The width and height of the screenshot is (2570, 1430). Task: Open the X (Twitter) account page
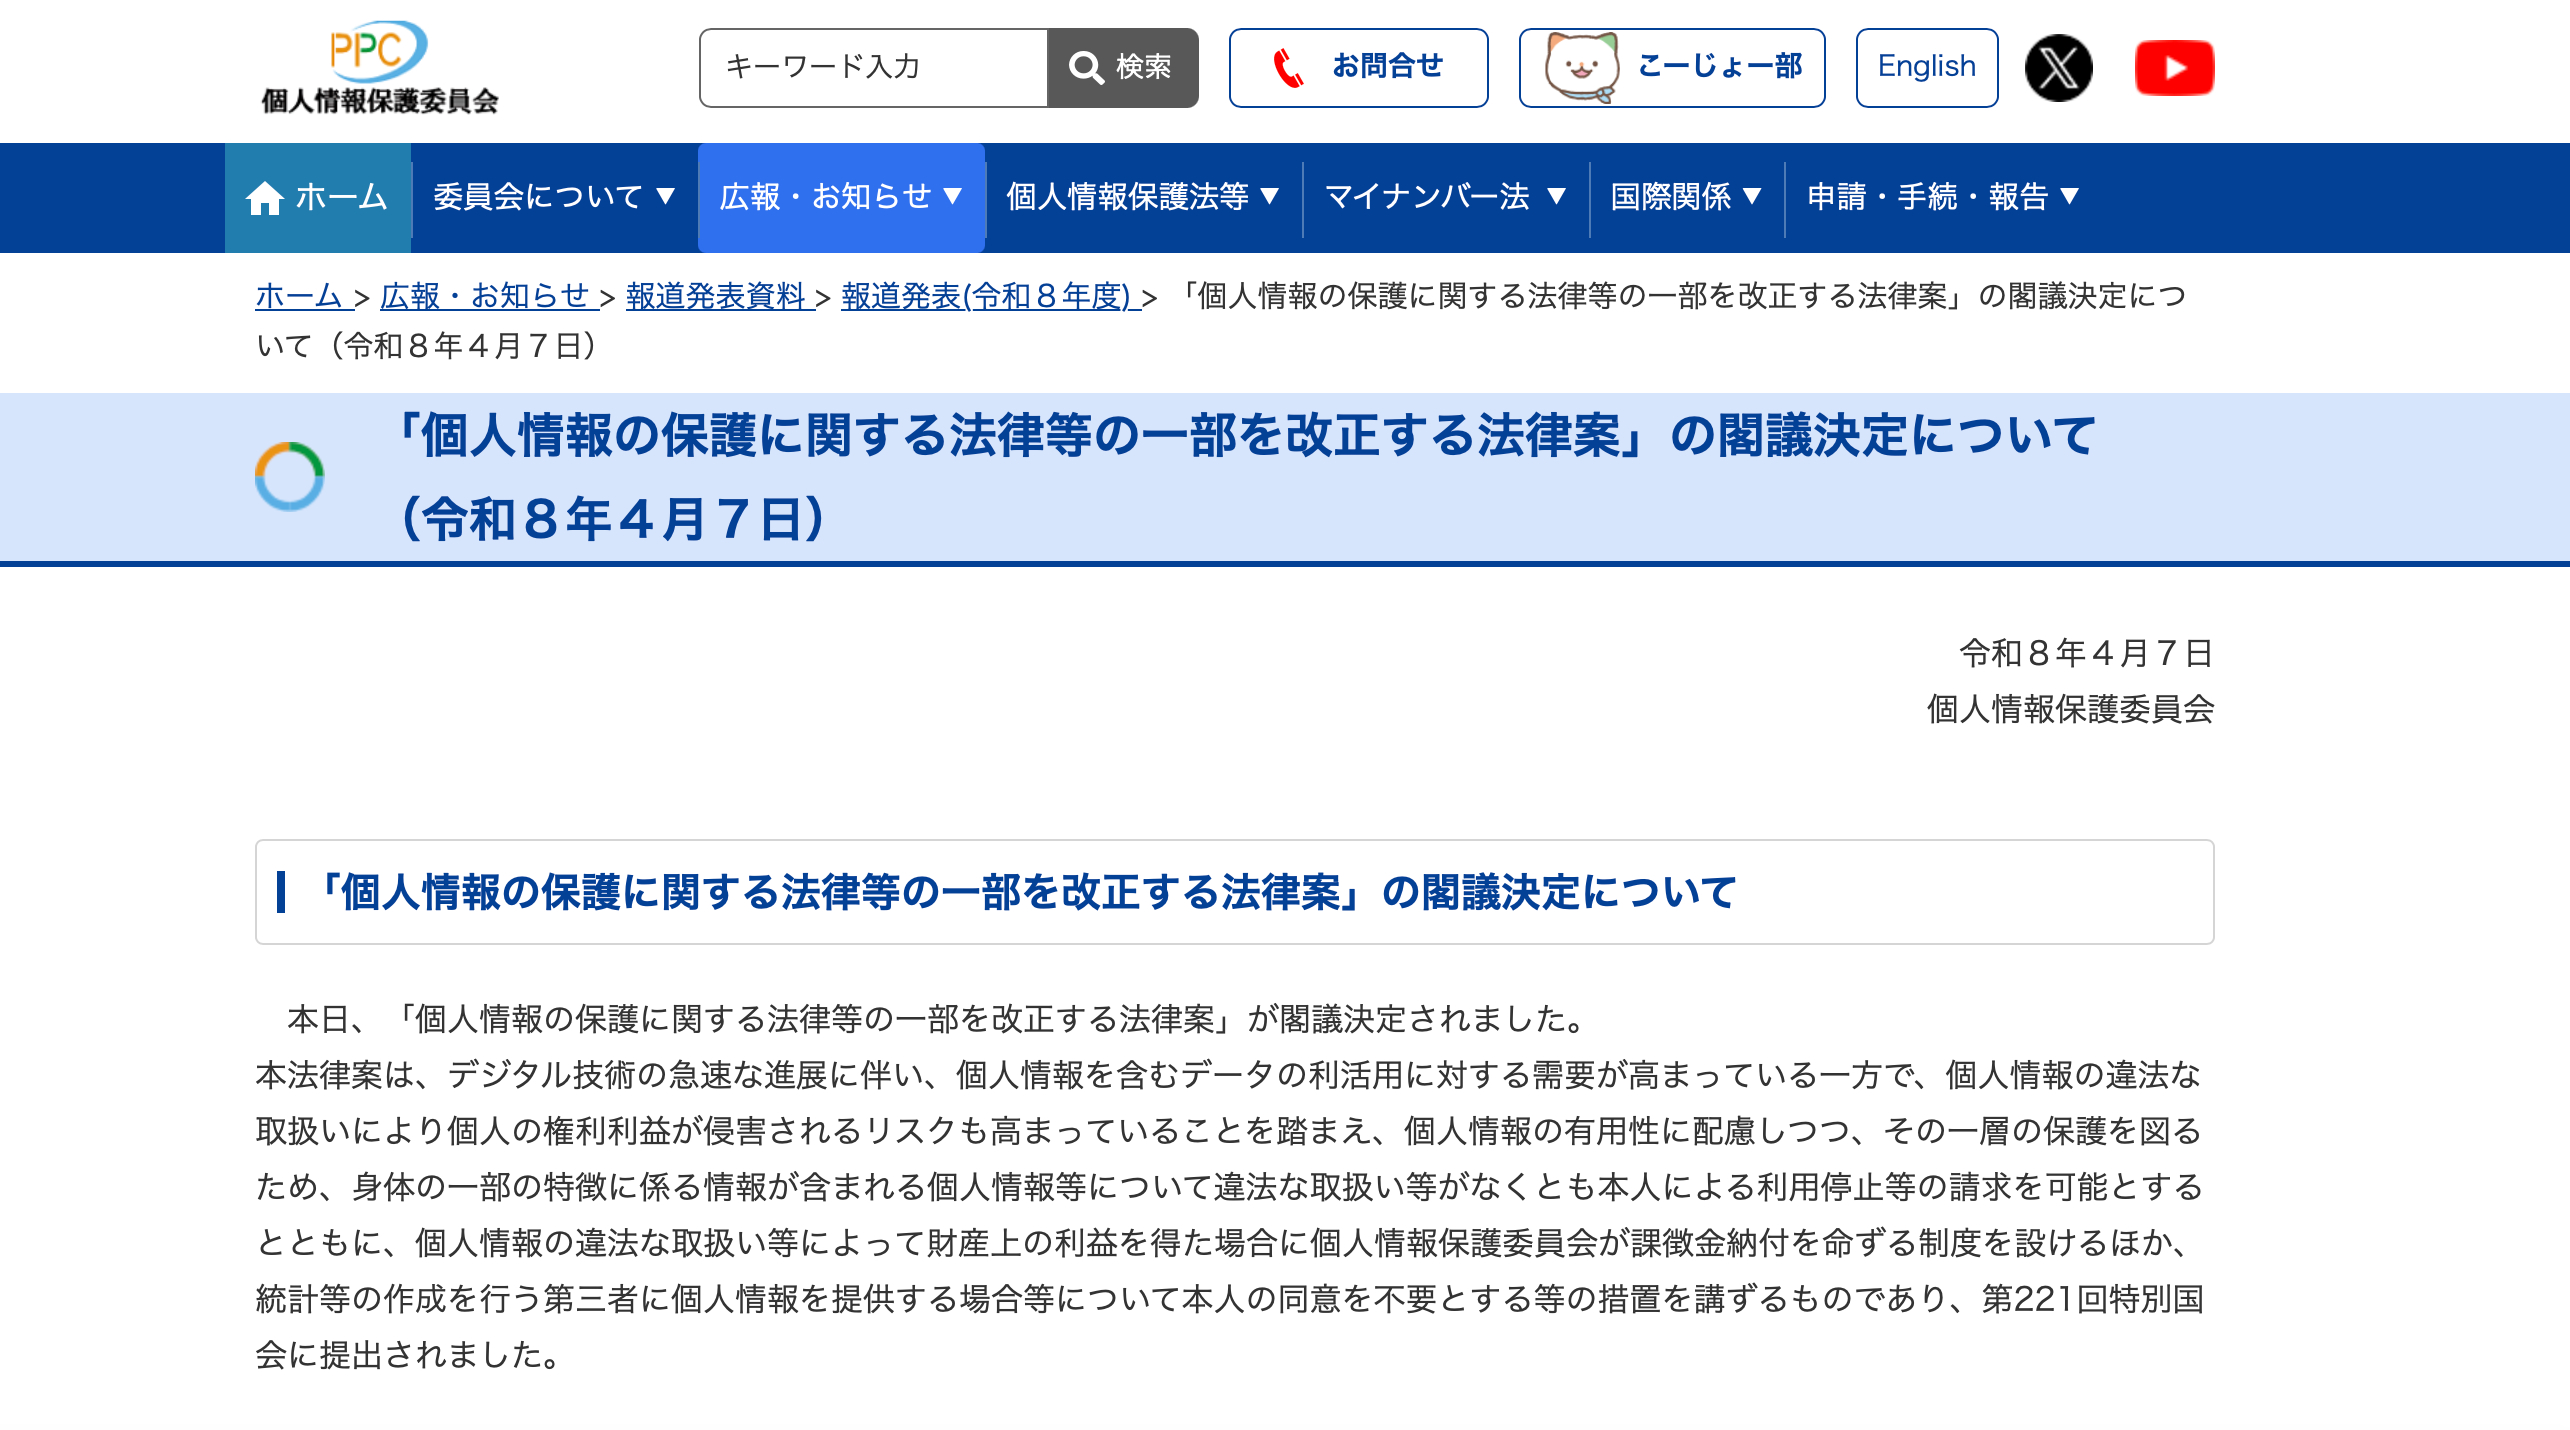pos(2057,67)
